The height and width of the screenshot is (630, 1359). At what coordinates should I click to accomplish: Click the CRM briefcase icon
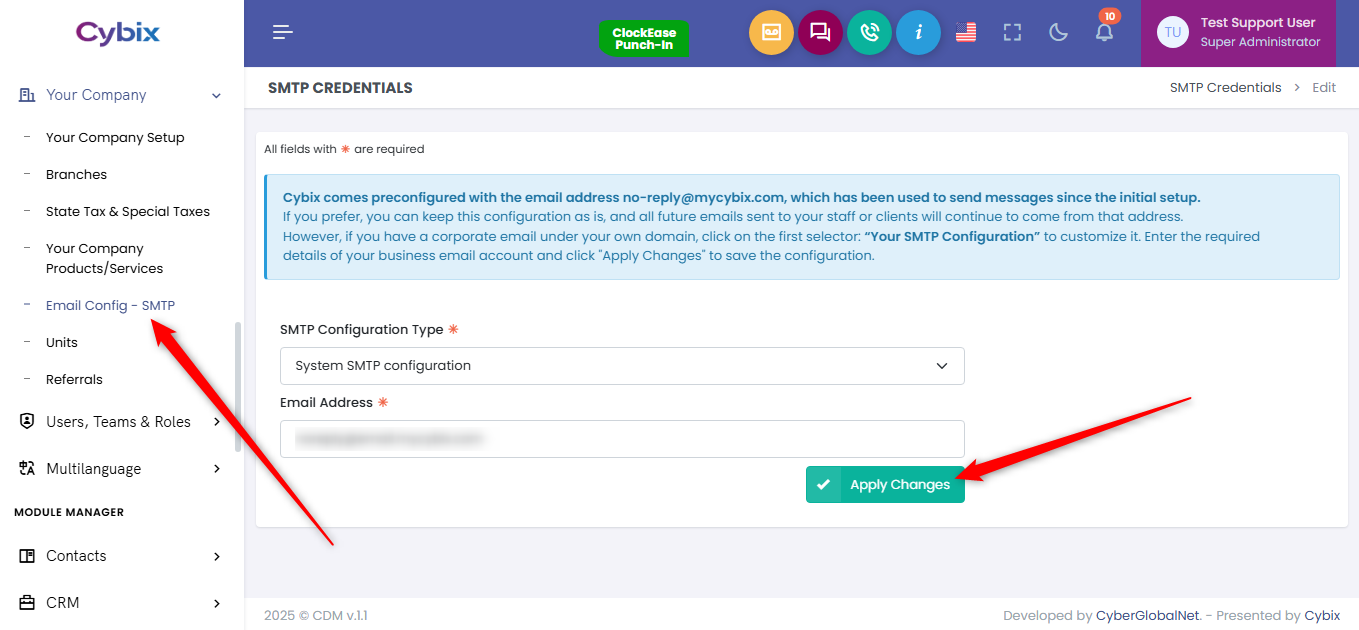(27, 603)
